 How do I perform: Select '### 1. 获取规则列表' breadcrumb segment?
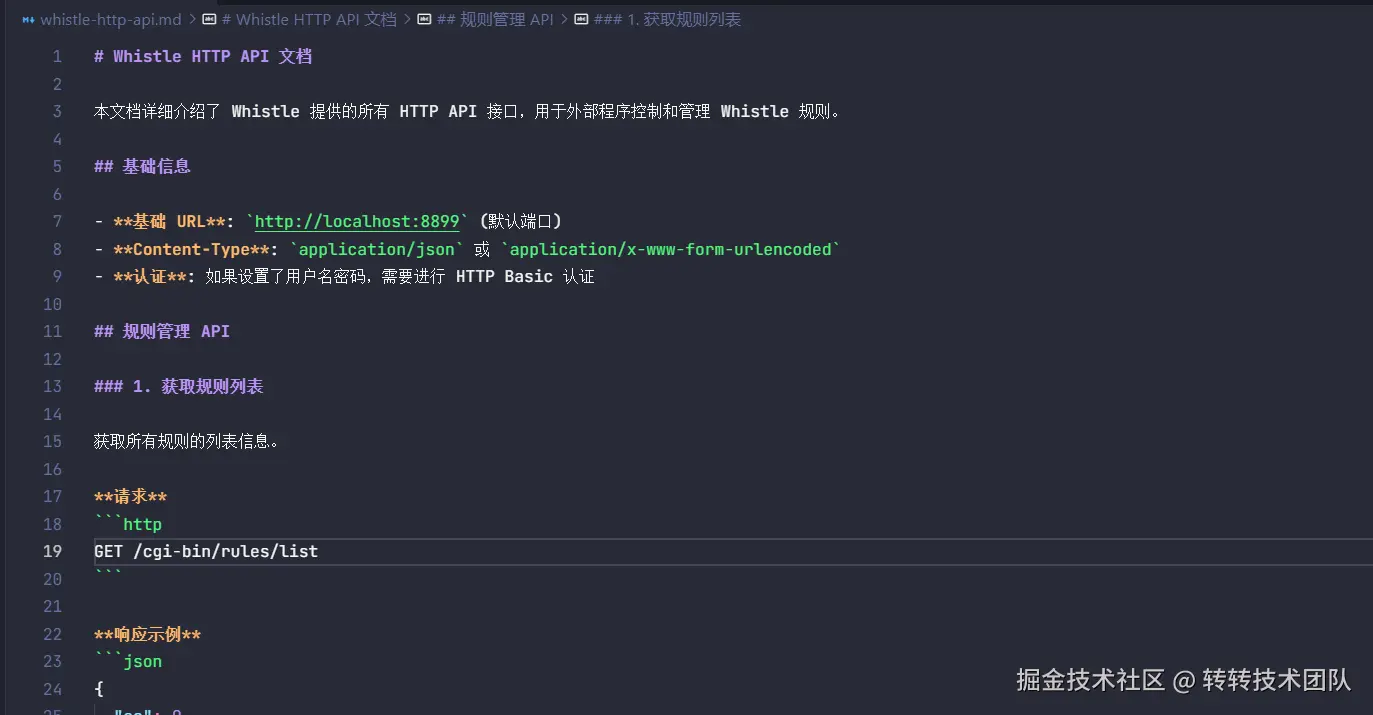pos(667,20)
